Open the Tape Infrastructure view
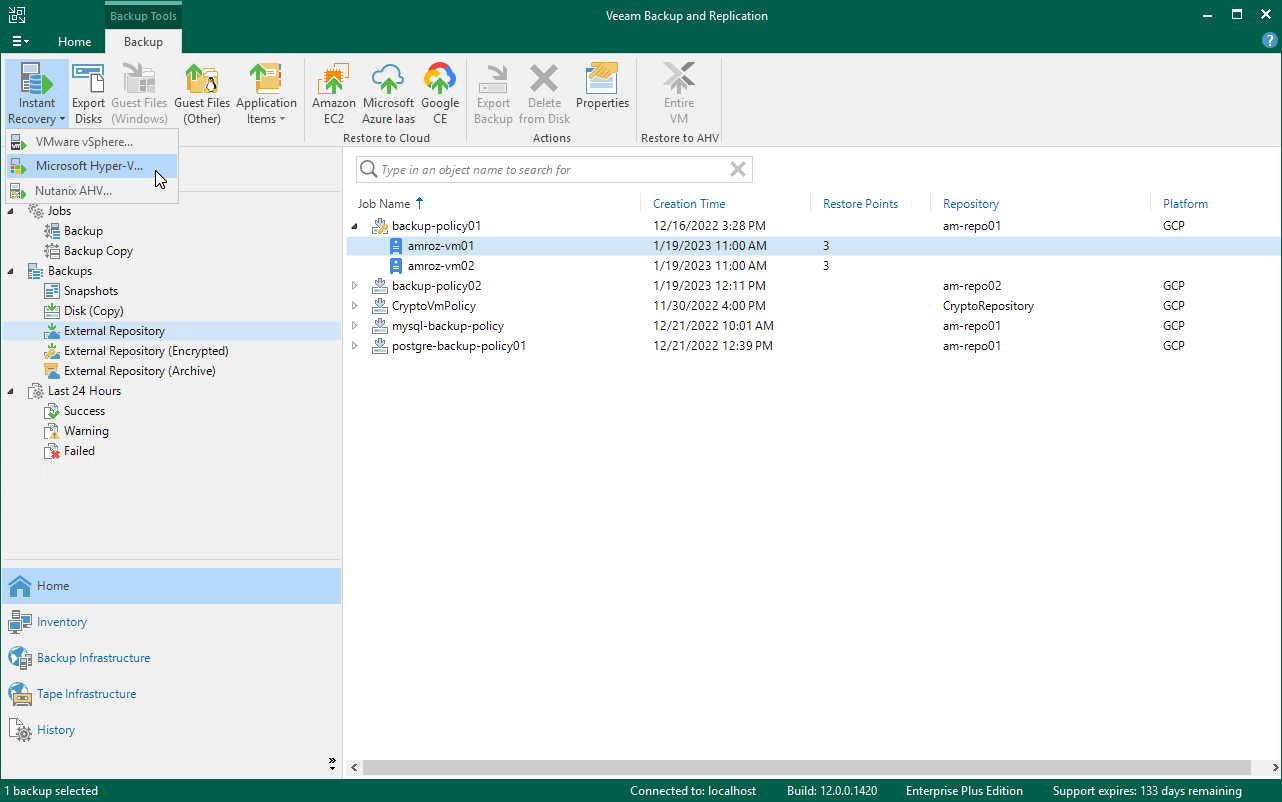 [x=171, y=694]
